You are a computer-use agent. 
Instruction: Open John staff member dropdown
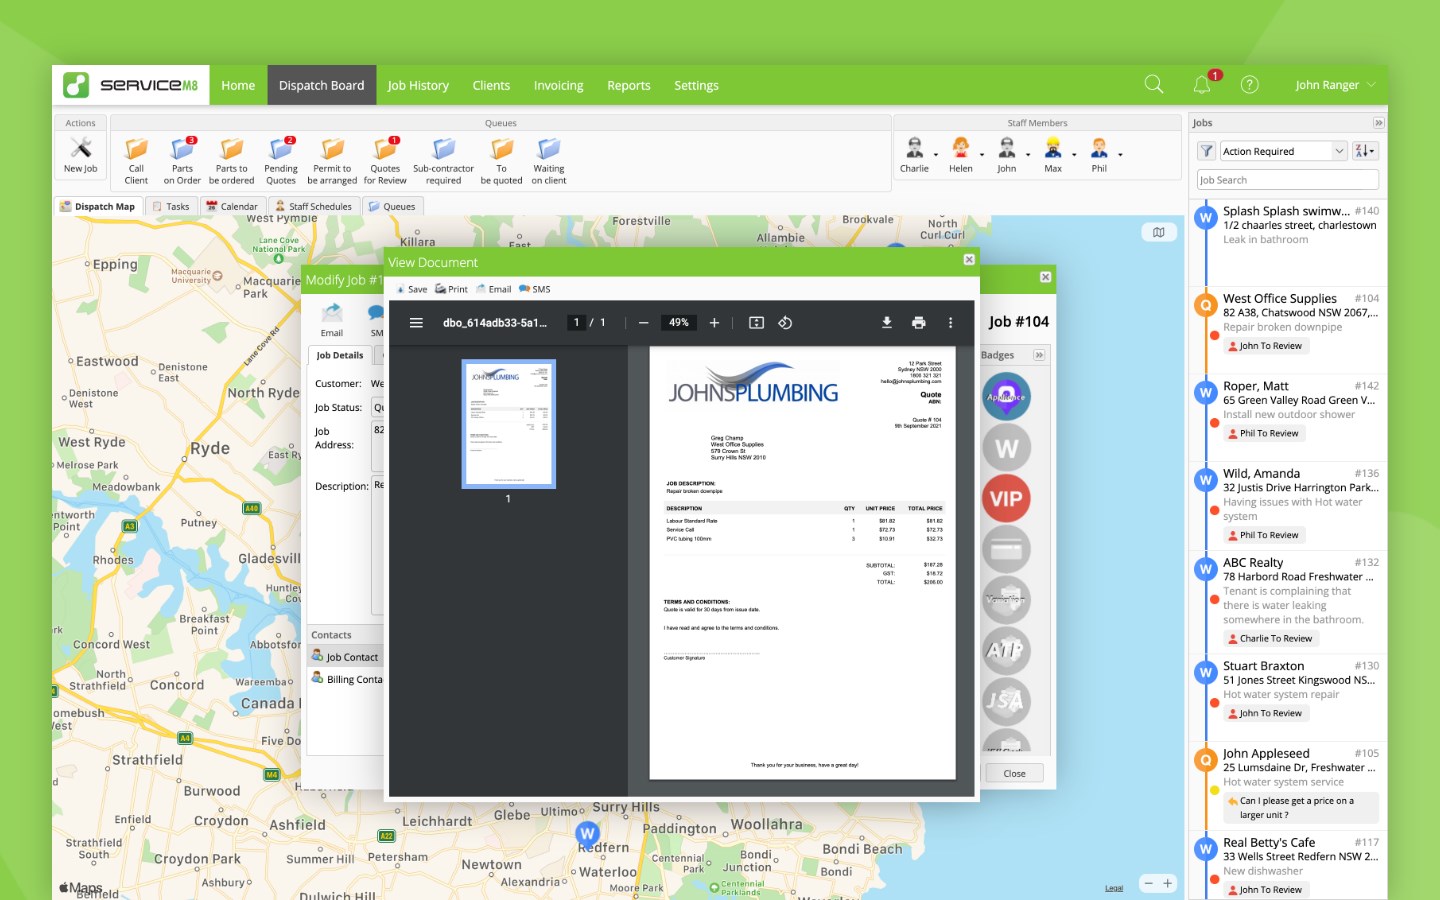click(1028, 155)
